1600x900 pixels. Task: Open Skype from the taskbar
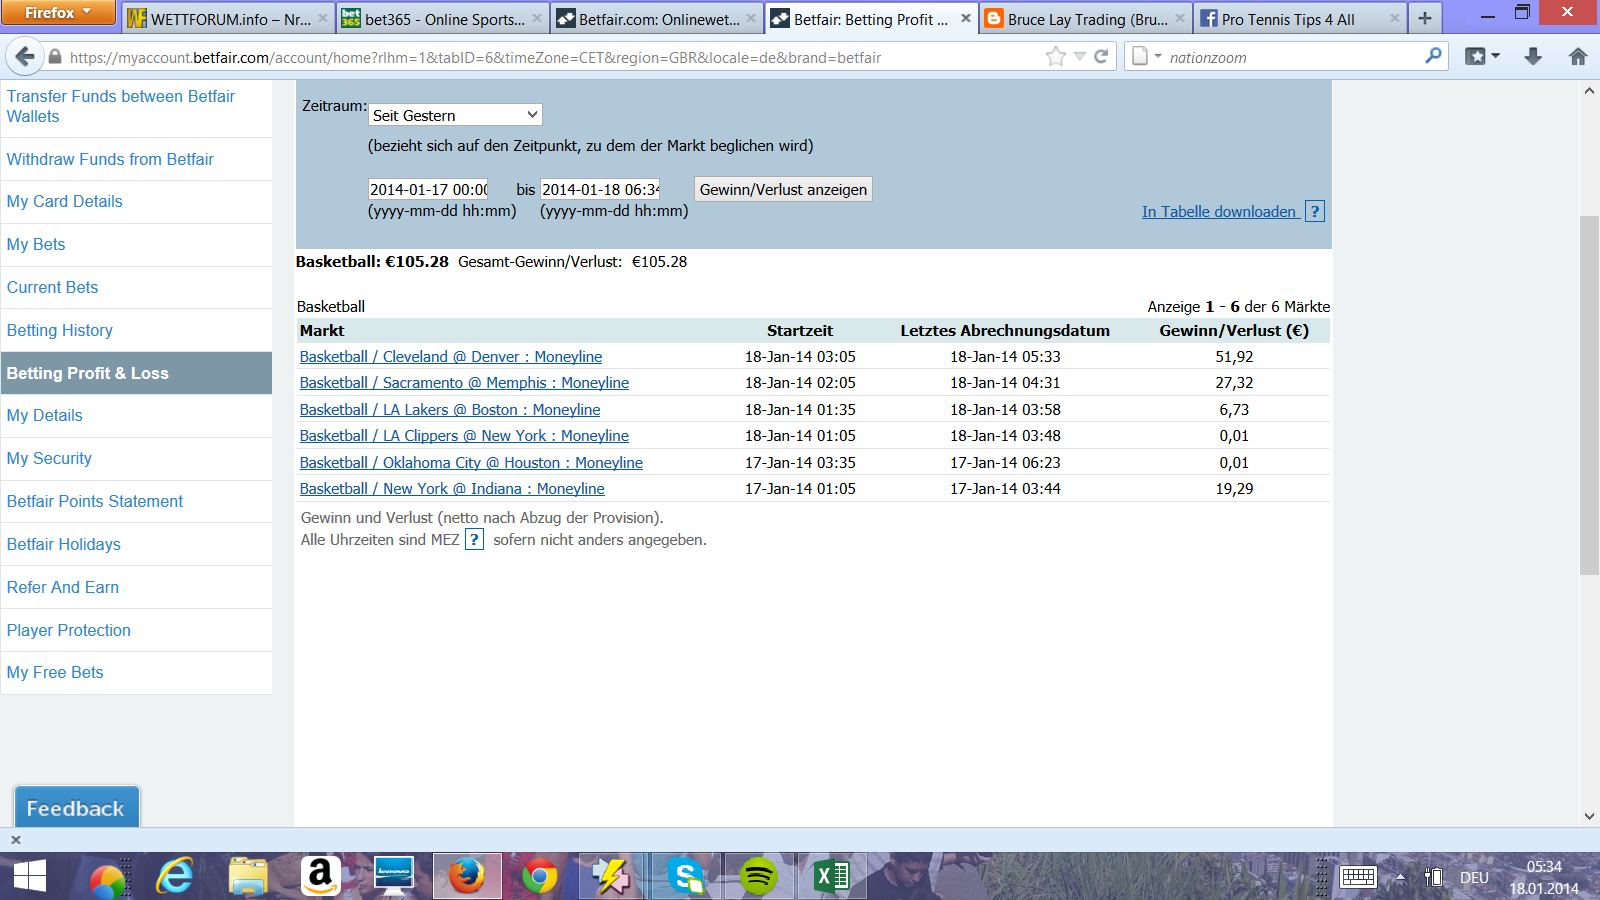(686, 877)
